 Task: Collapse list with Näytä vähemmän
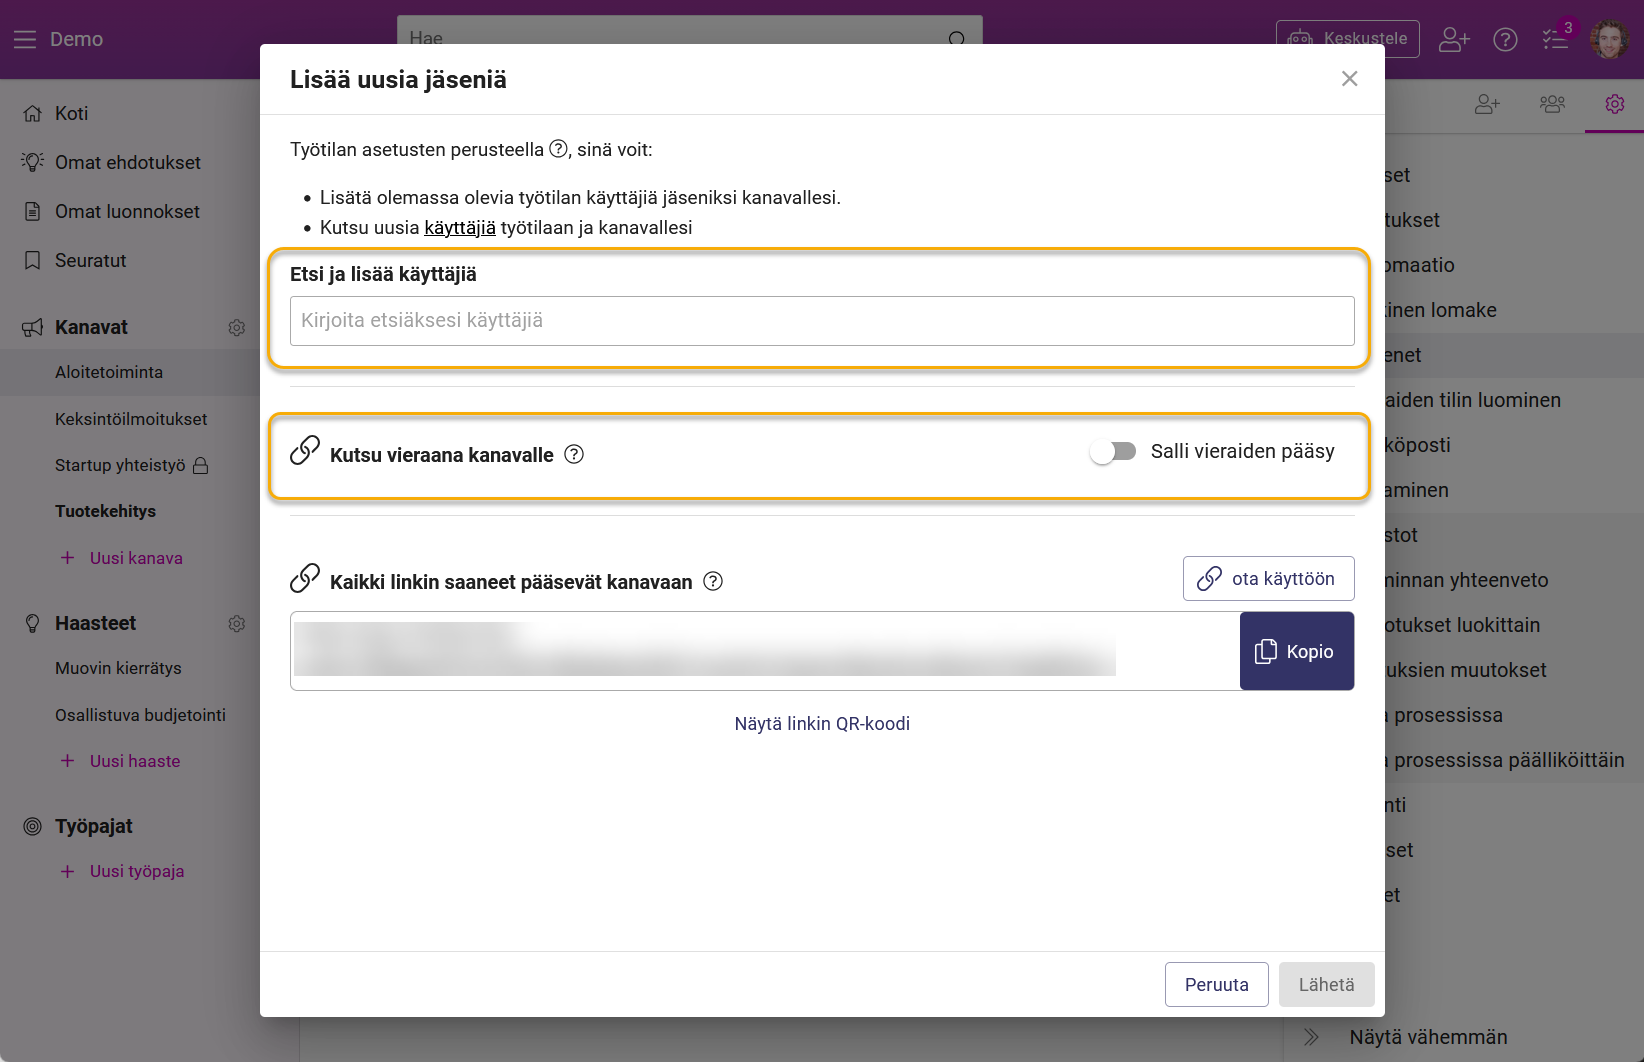point(1427,1037)
